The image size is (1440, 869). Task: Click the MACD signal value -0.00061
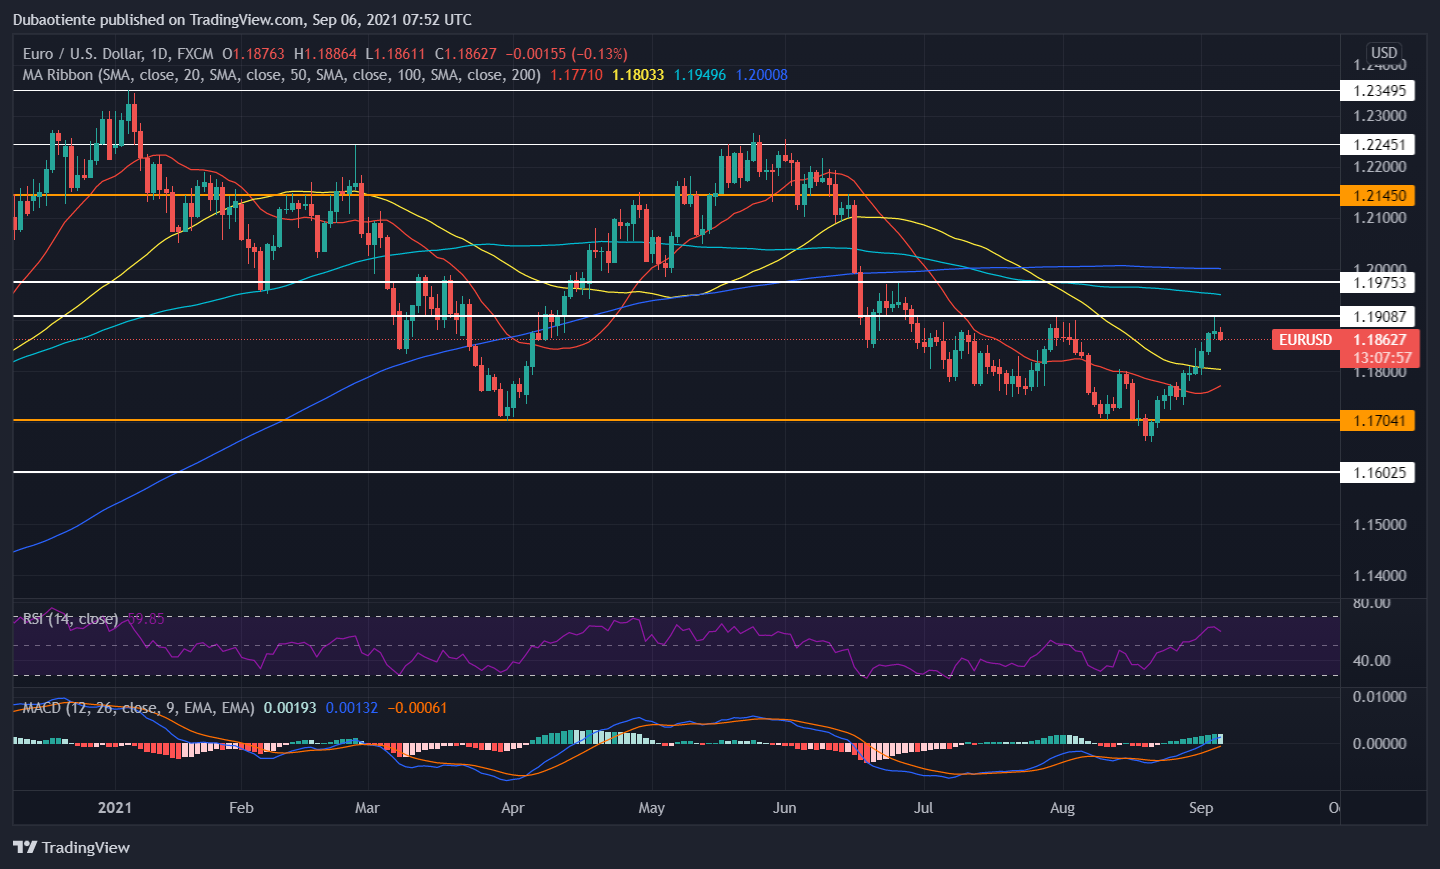point(417,708)
